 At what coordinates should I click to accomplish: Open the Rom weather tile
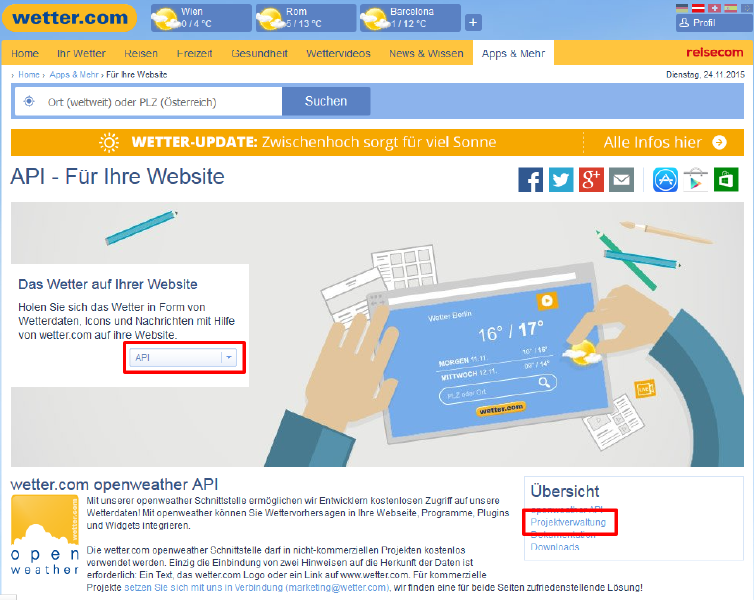[306, 18]
